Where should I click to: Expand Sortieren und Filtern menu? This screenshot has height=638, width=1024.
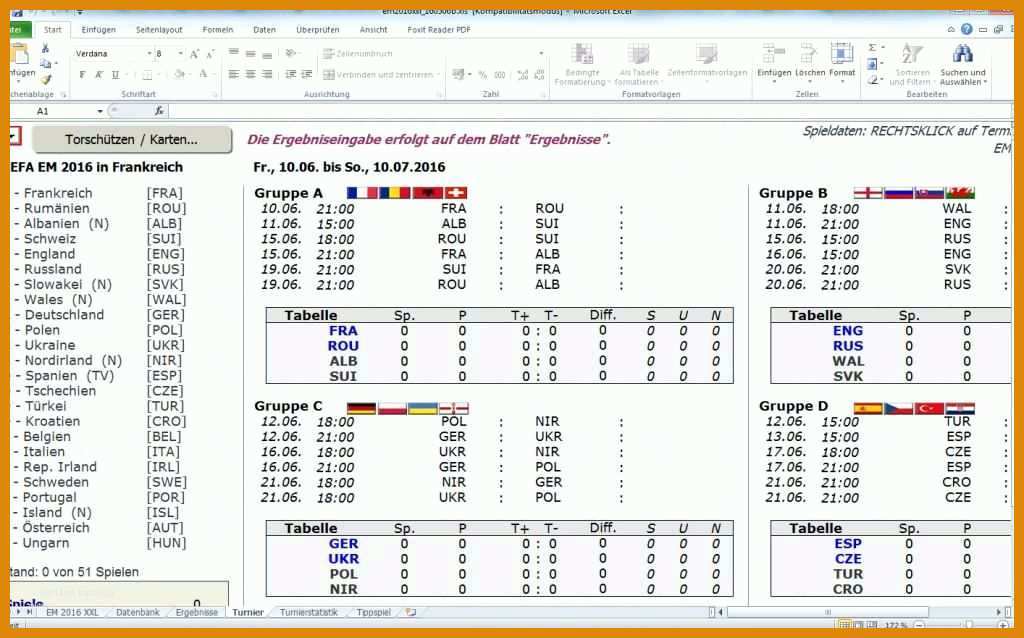point(912,64)
